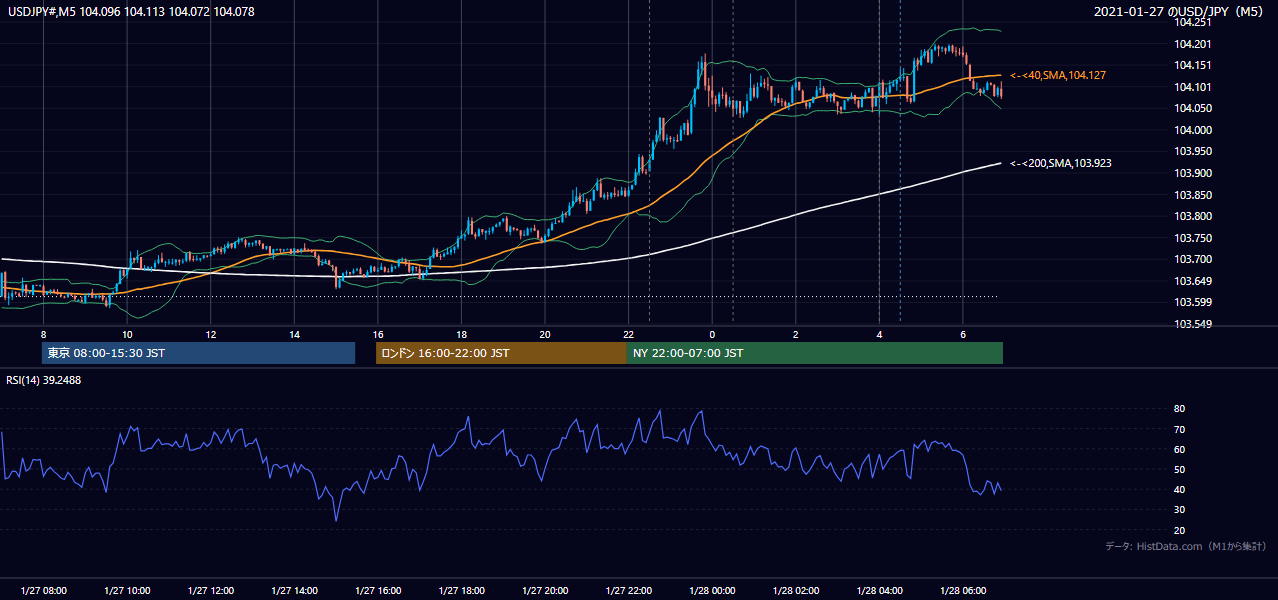The image size is (1278, 600).
Task: Click the 103.900 price axis label
Action: click(x=1192, y=173)
